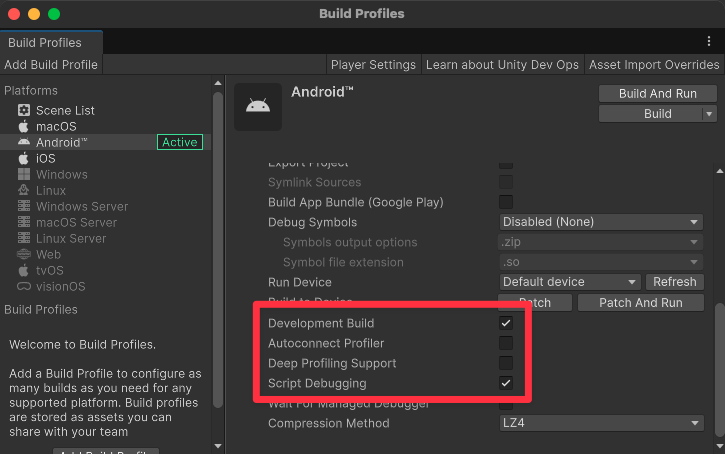Select the macOS Server platform

[76, 222]
